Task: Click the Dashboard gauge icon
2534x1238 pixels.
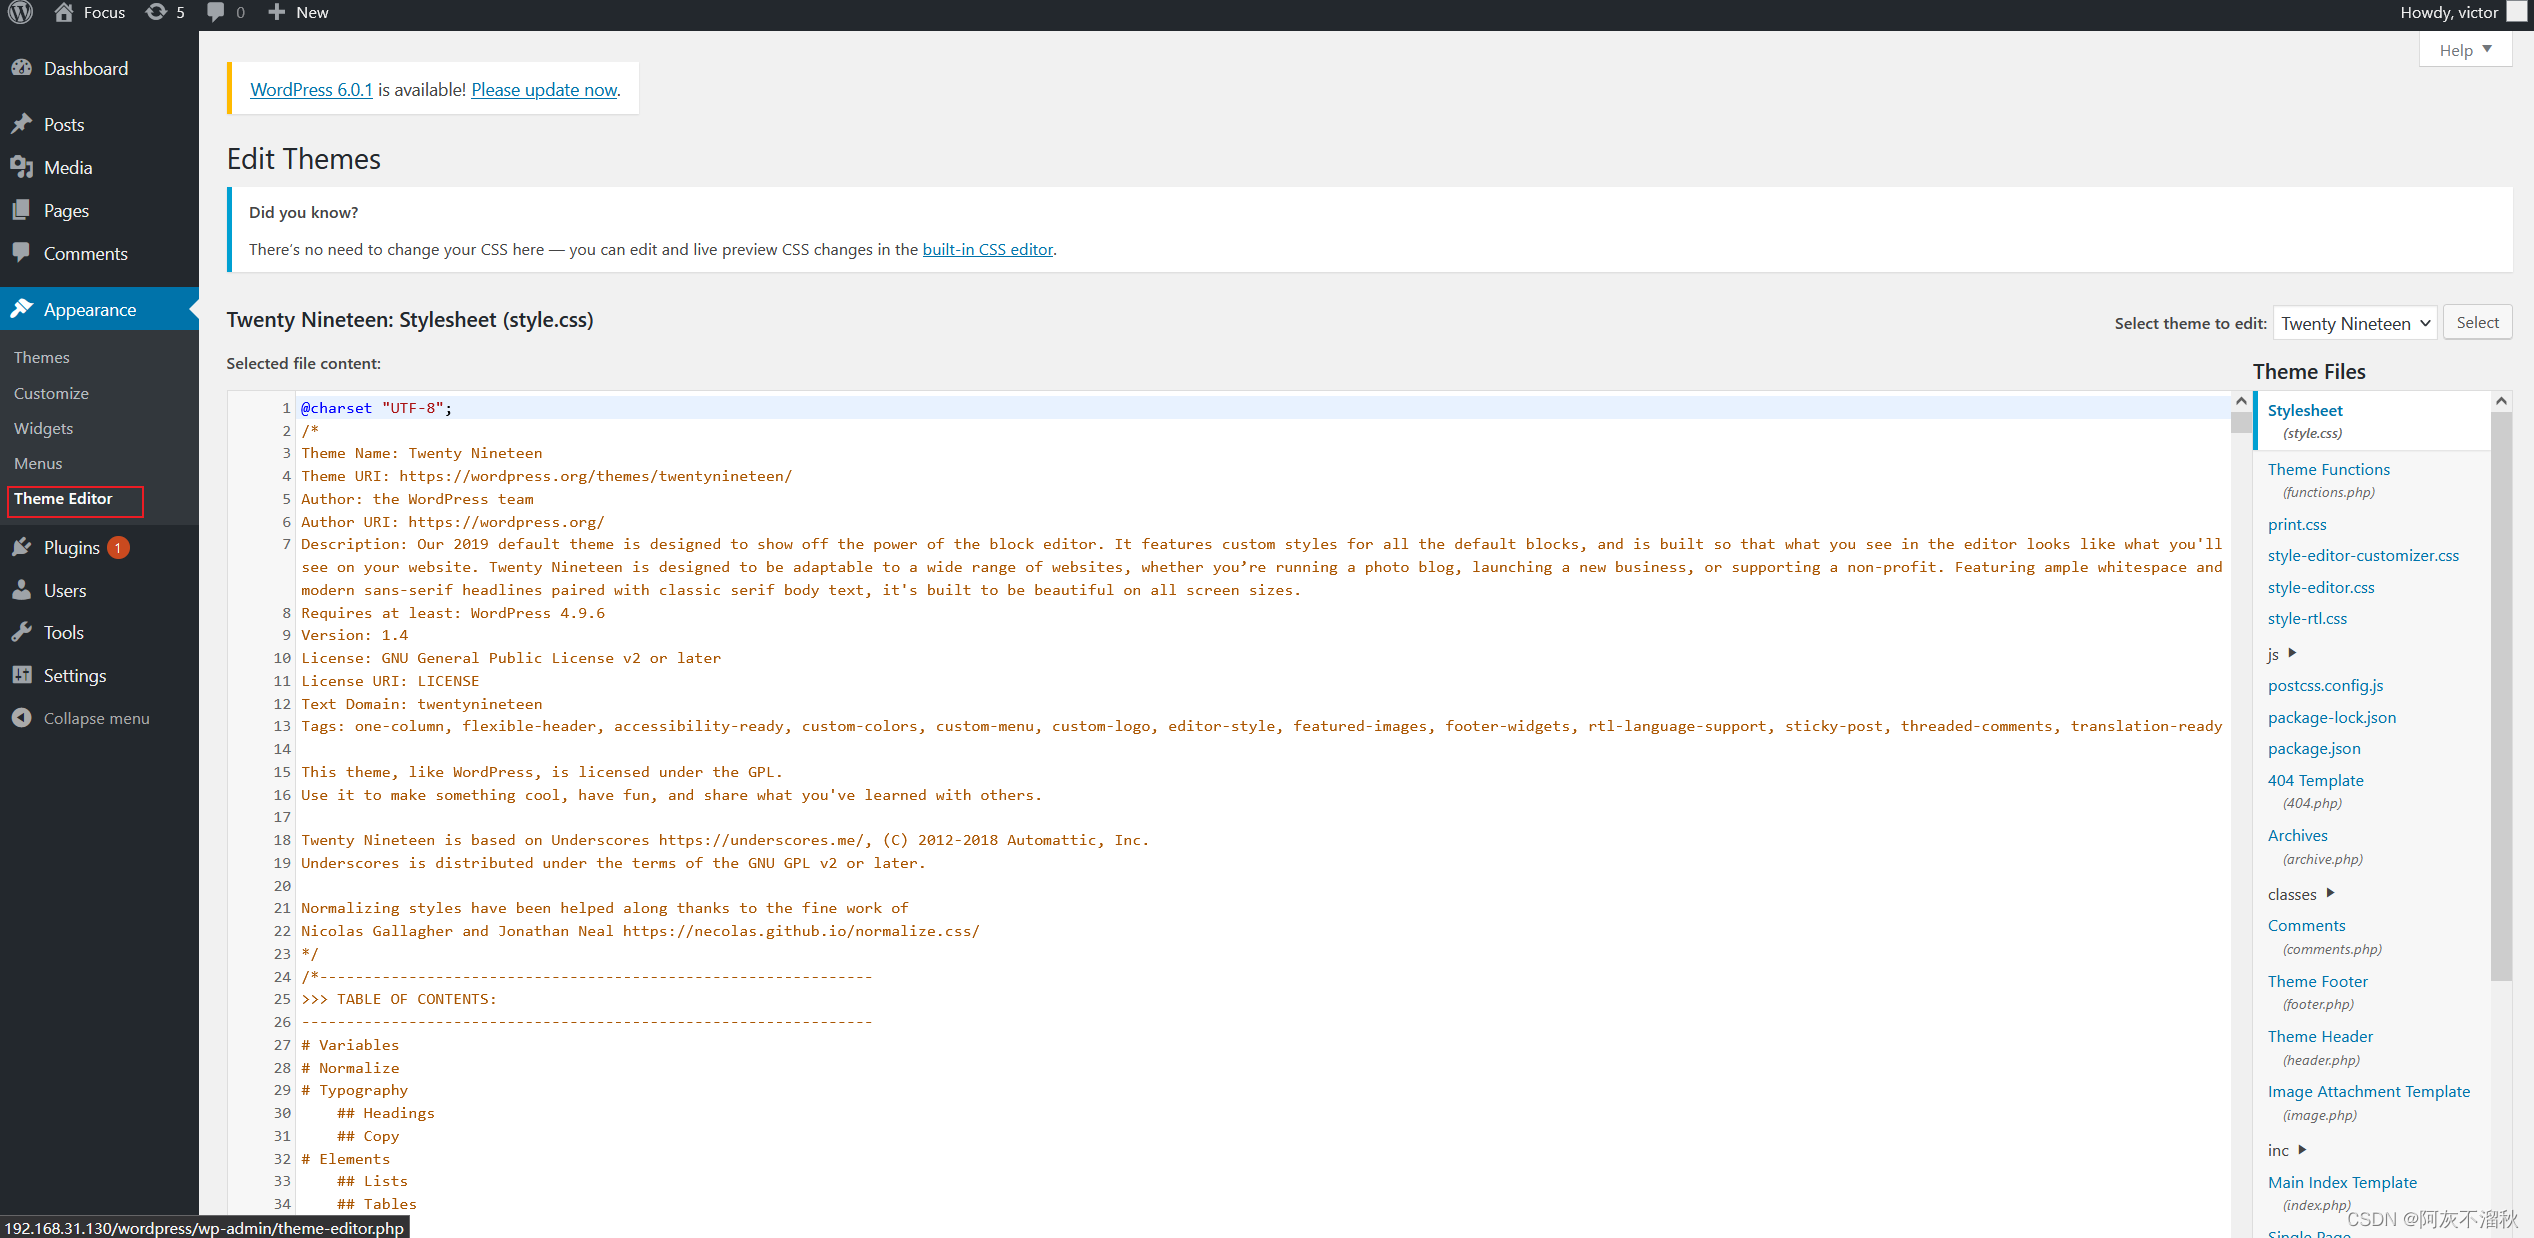Action: coord(22,68)
